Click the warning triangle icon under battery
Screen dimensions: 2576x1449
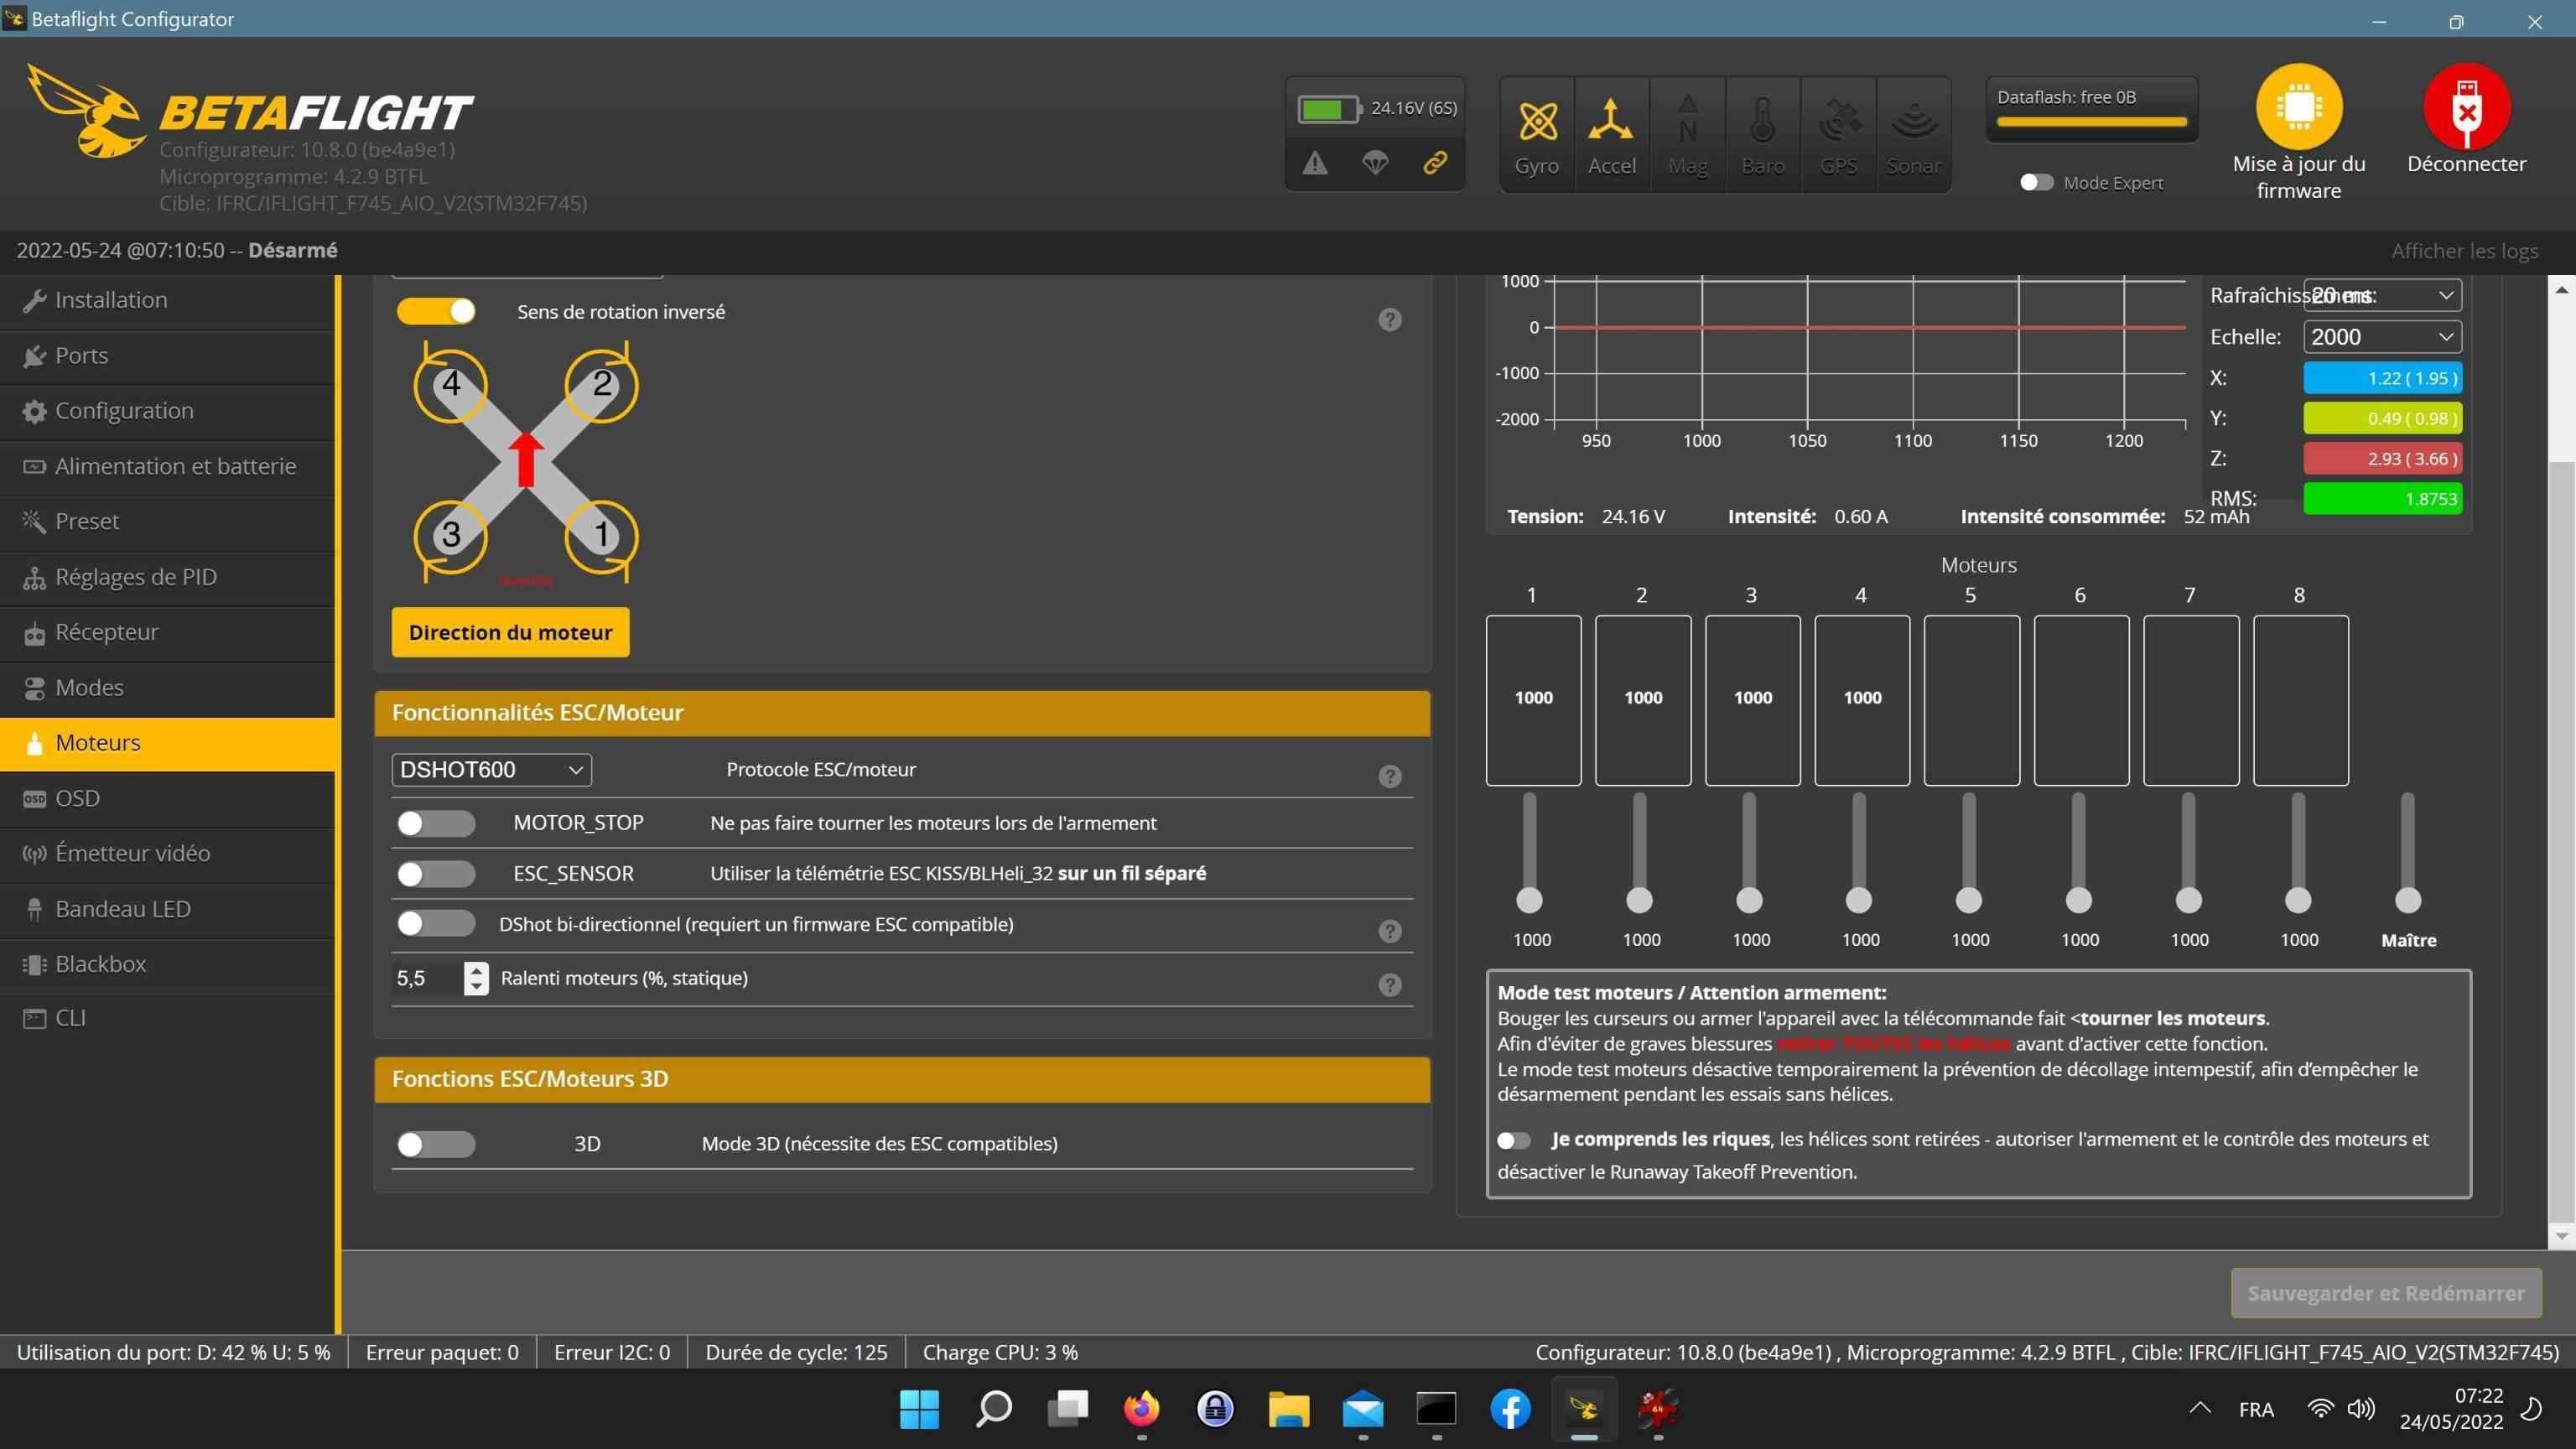pyautogui.click(x=1315, y=162)
